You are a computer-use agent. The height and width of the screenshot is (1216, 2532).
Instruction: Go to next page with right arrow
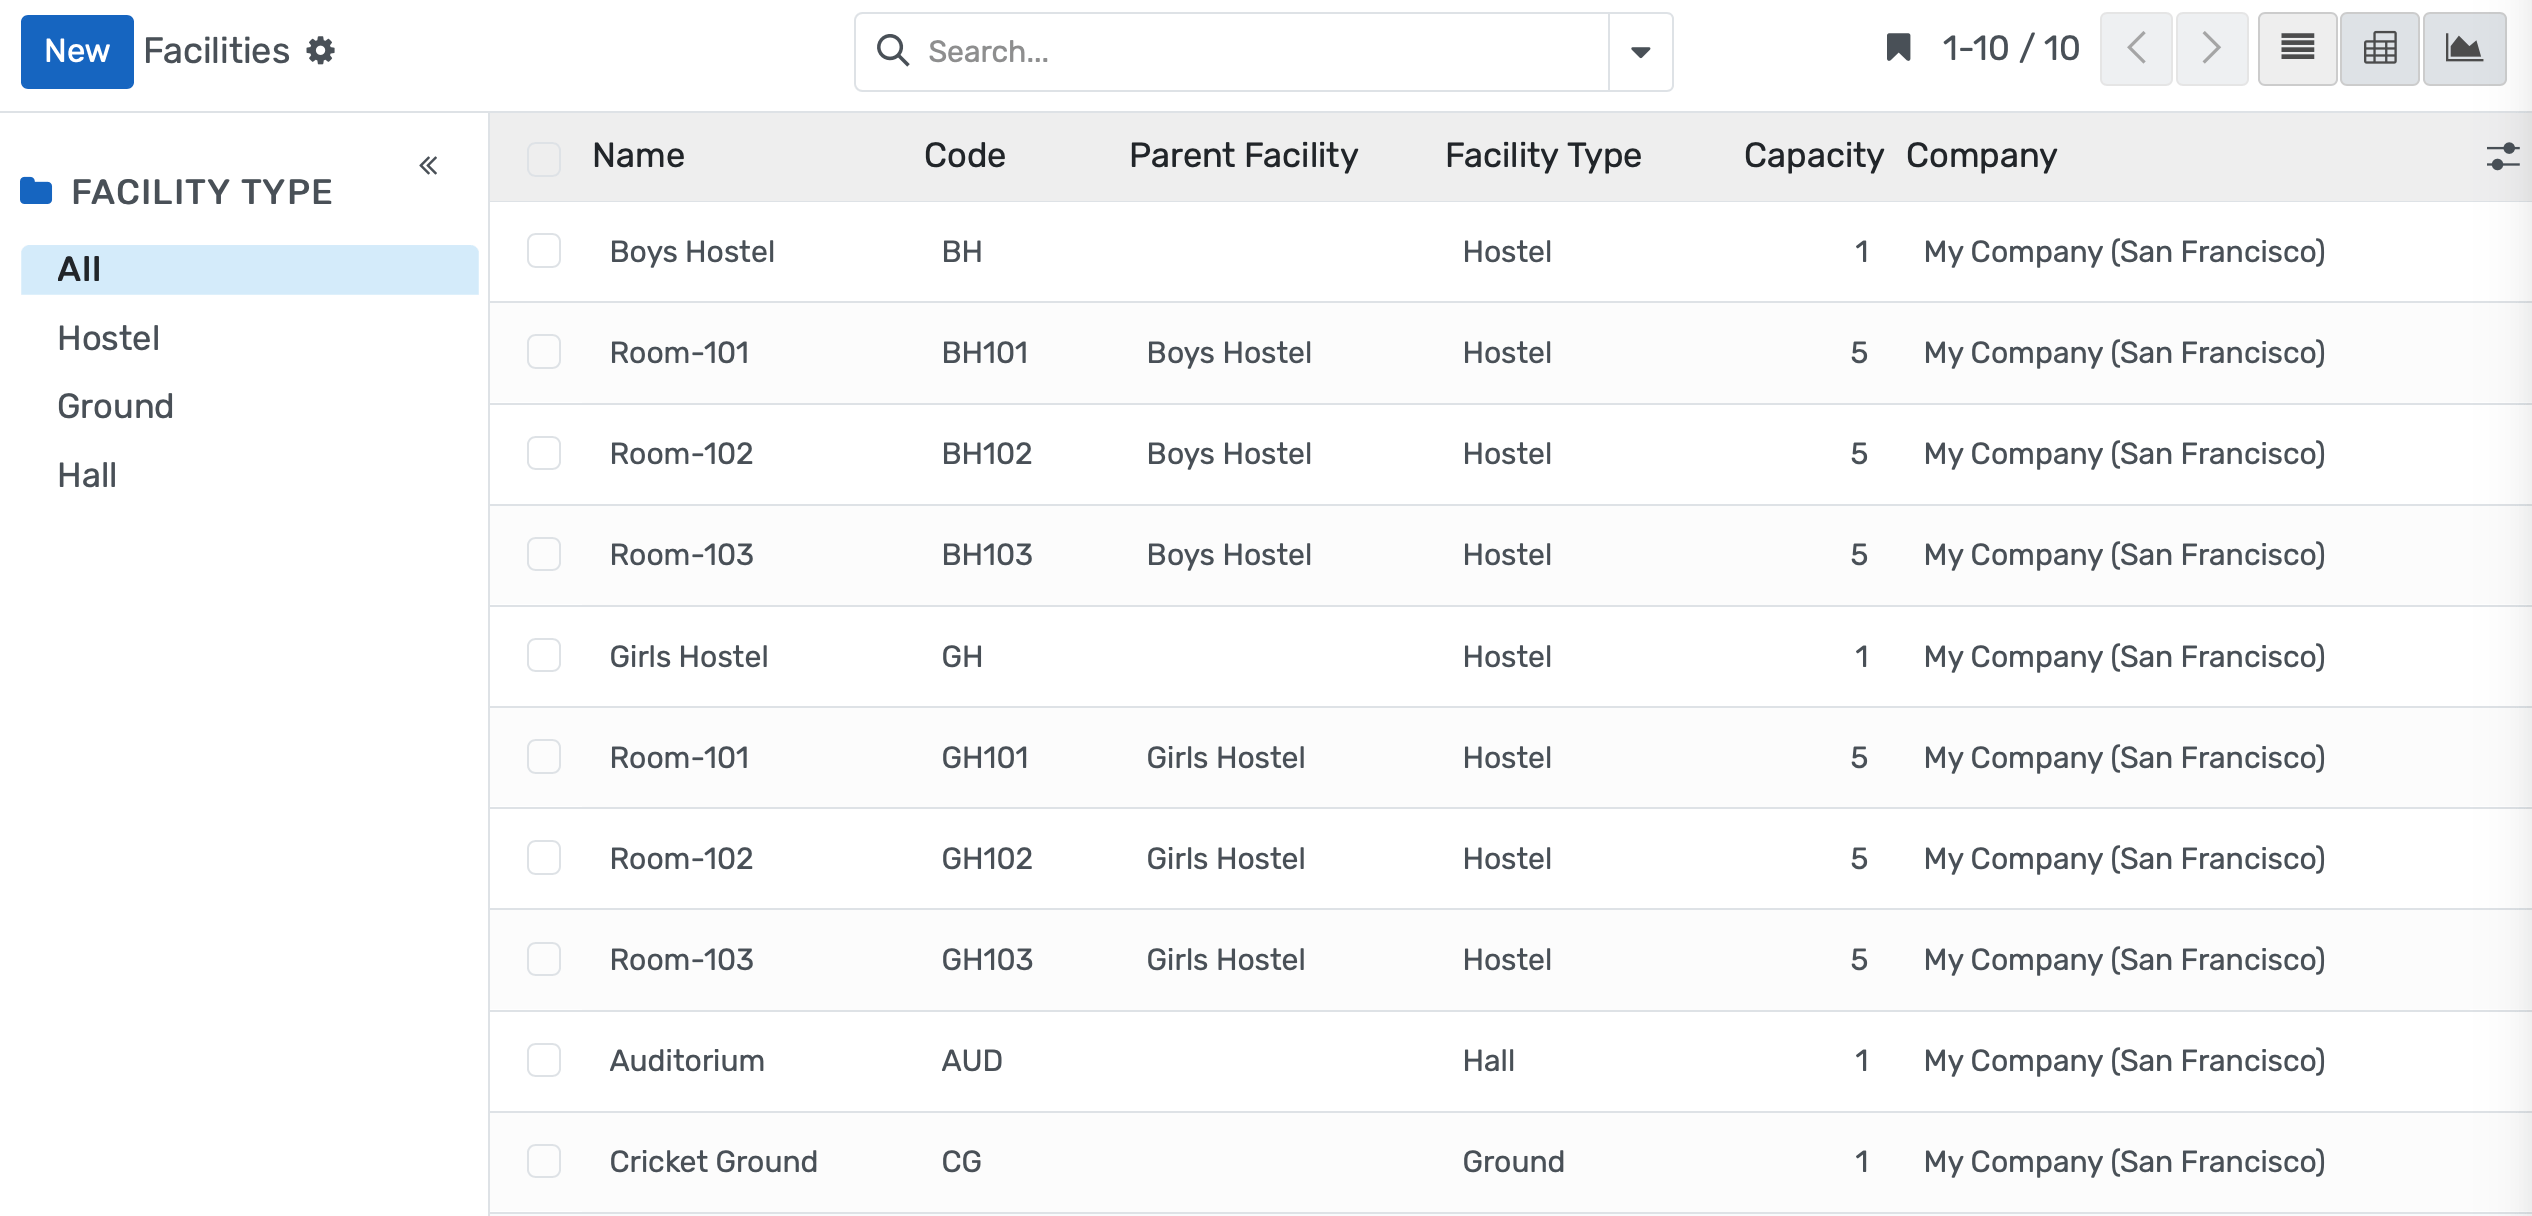tap(2211, 48)
